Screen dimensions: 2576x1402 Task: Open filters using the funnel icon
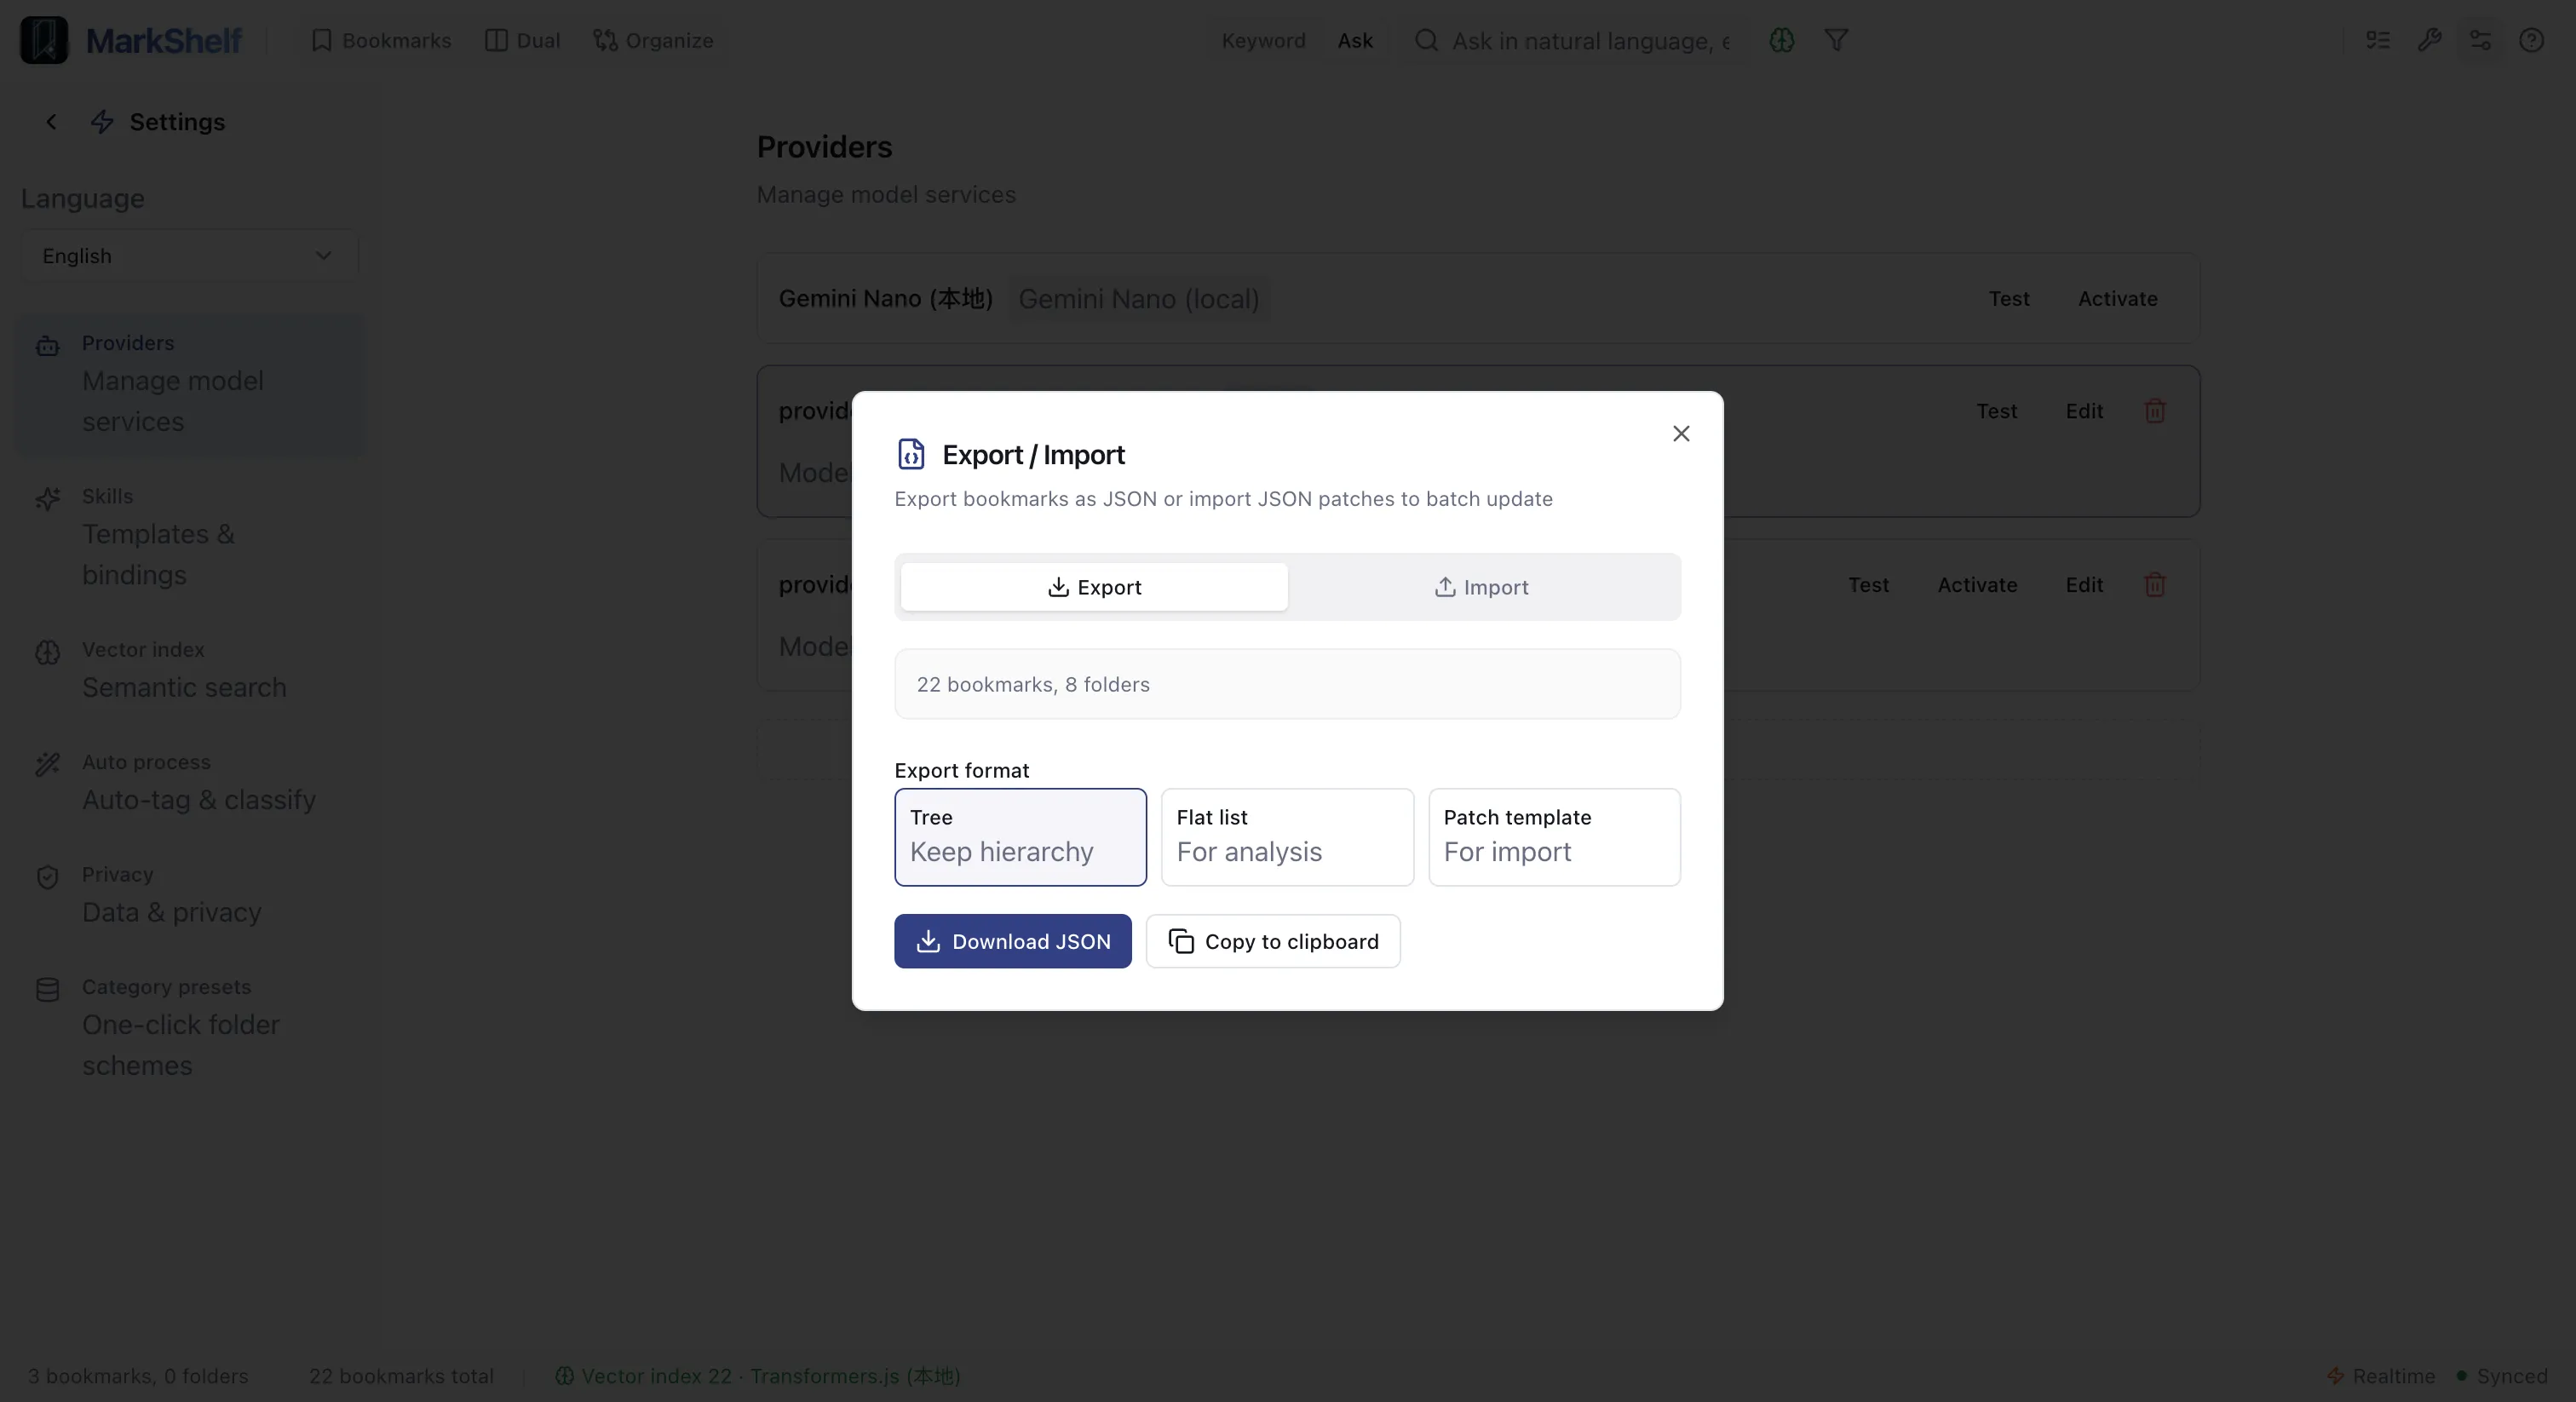point(1836,41)
